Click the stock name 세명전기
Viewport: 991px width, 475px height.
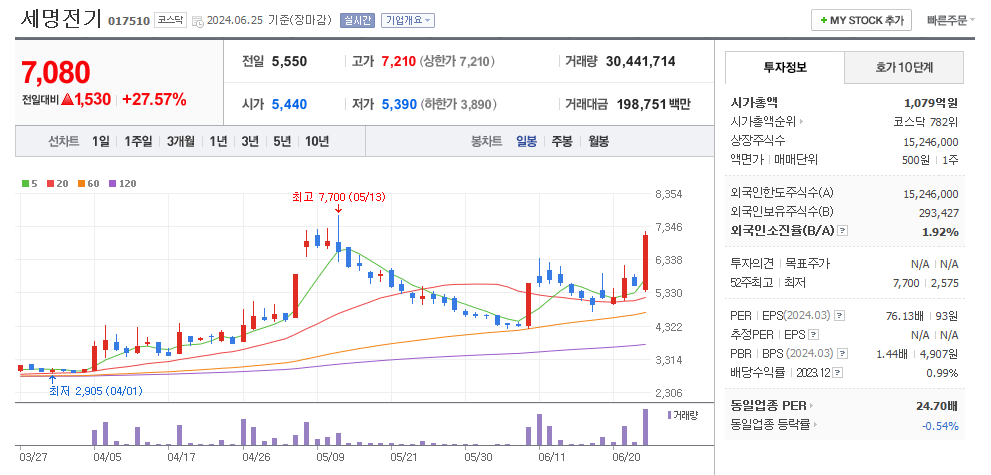[x=61, y=20]
